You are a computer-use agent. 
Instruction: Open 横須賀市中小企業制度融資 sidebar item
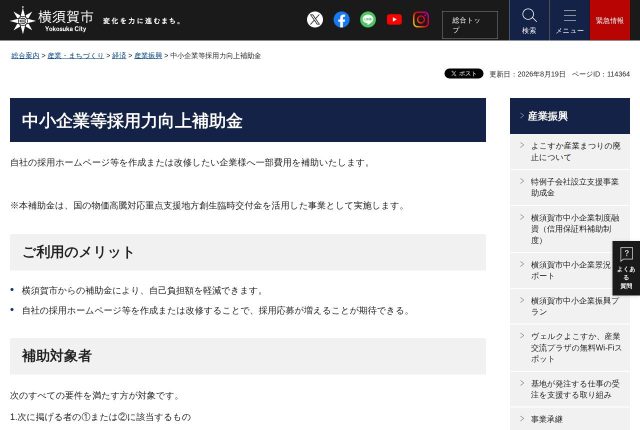click(x=570, y=229)
